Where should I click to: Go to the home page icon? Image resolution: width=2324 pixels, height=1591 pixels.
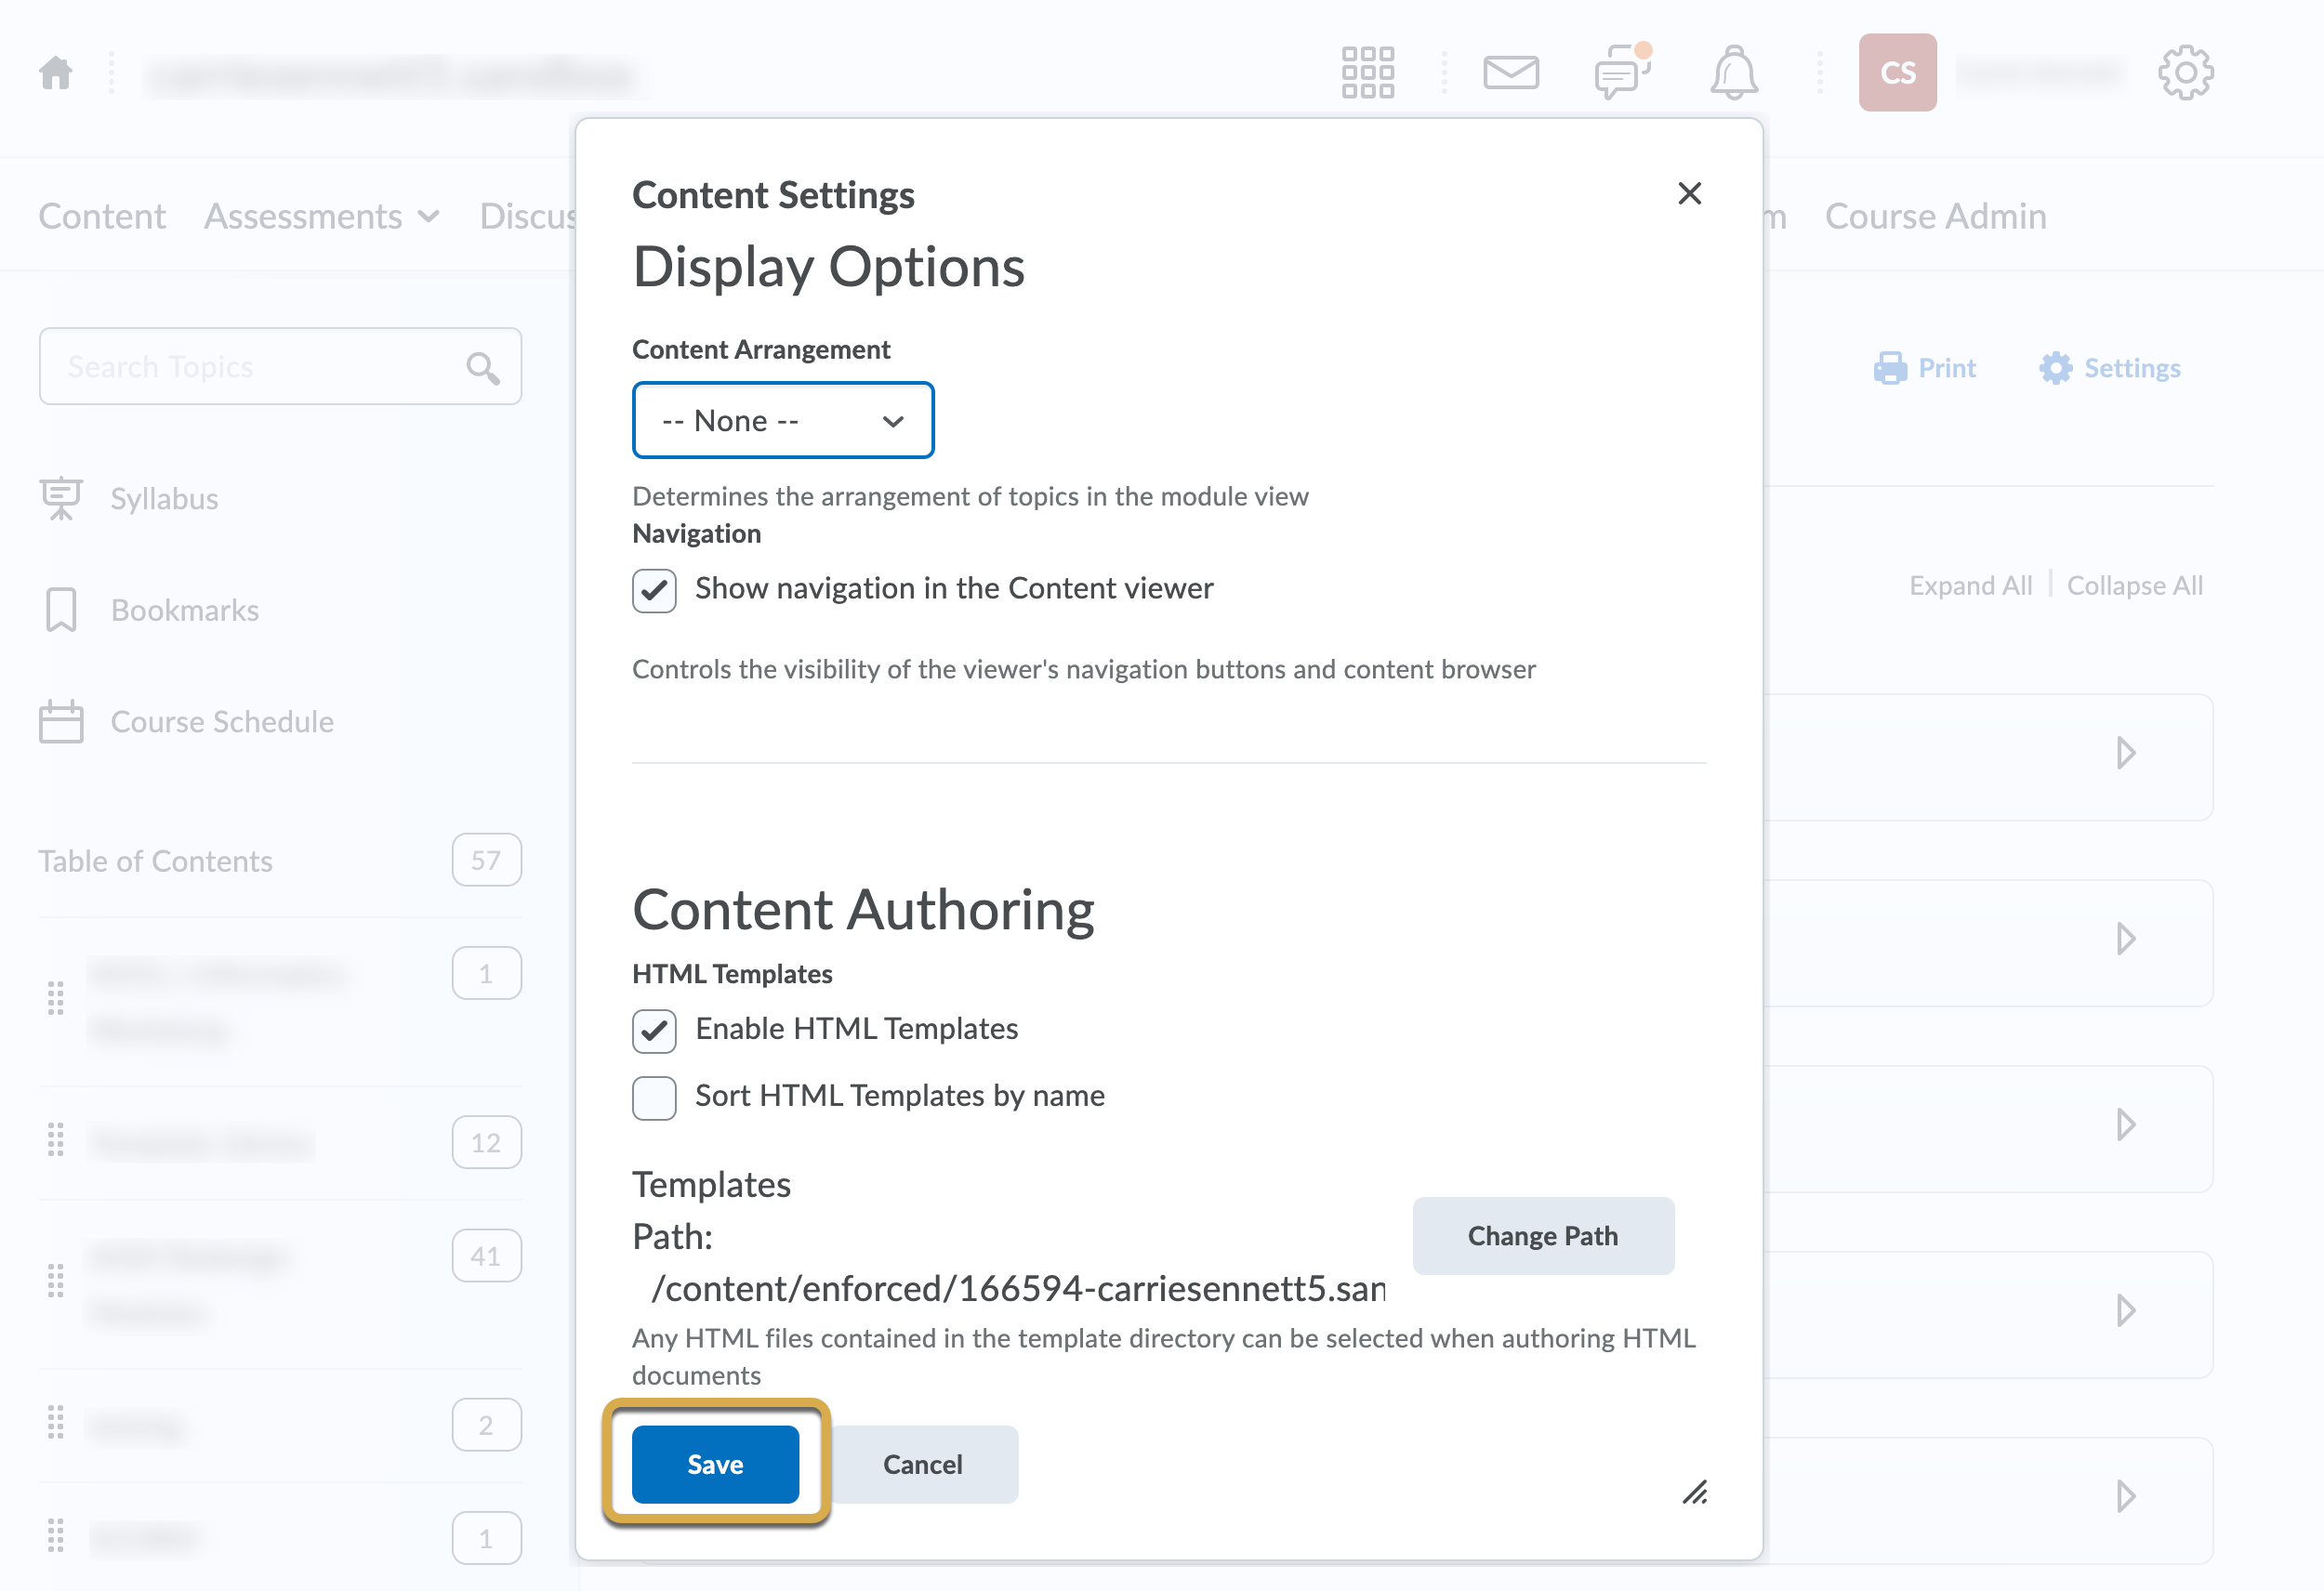(56, 73)
